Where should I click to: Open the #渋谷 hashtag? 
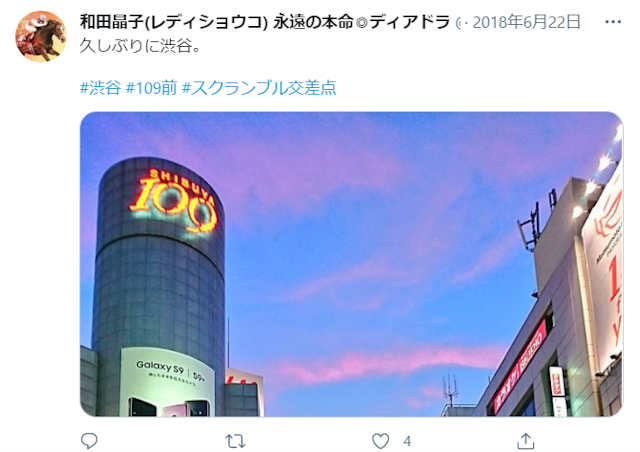[x=100, y=88]
